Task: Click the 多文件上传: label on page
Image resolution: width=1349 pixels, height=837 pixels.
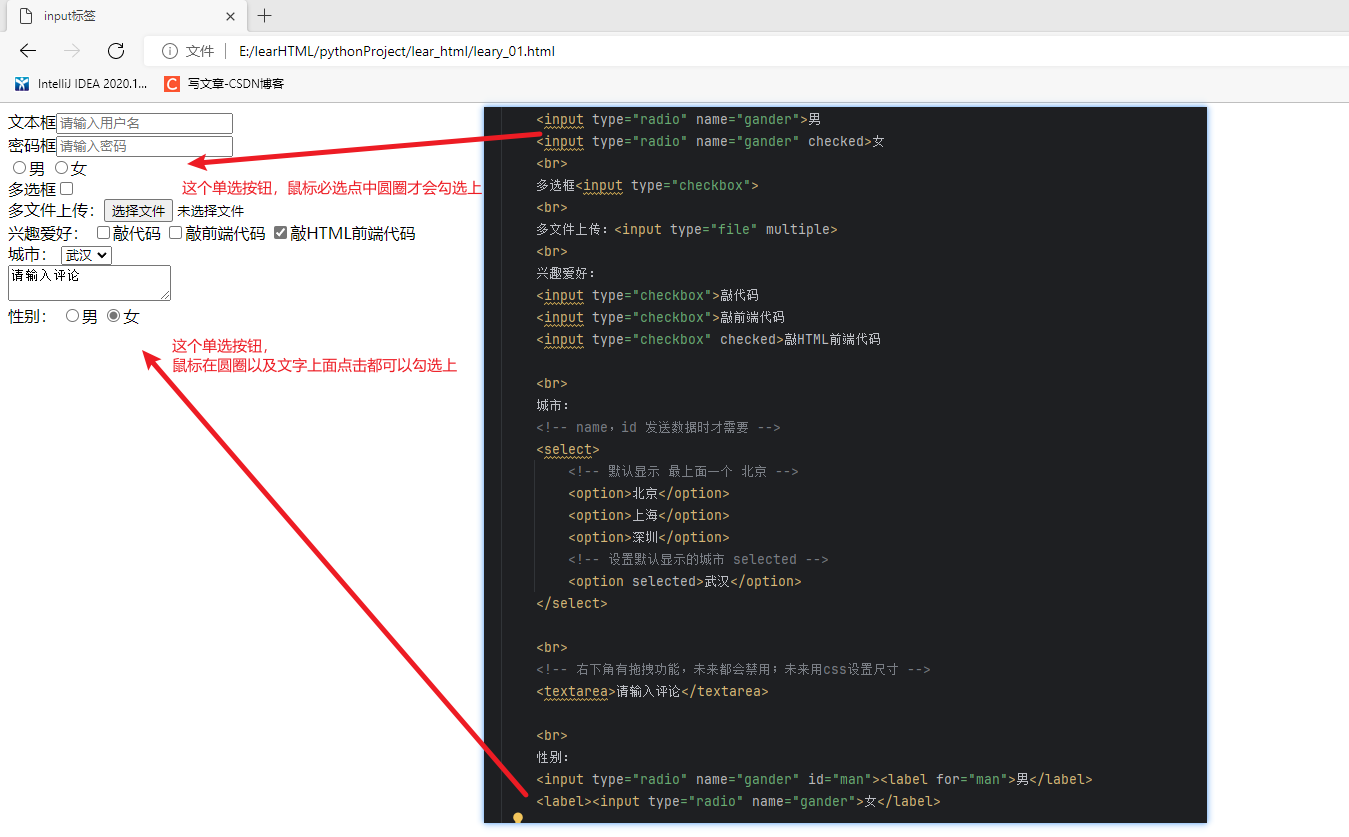Action: point(52,211)
